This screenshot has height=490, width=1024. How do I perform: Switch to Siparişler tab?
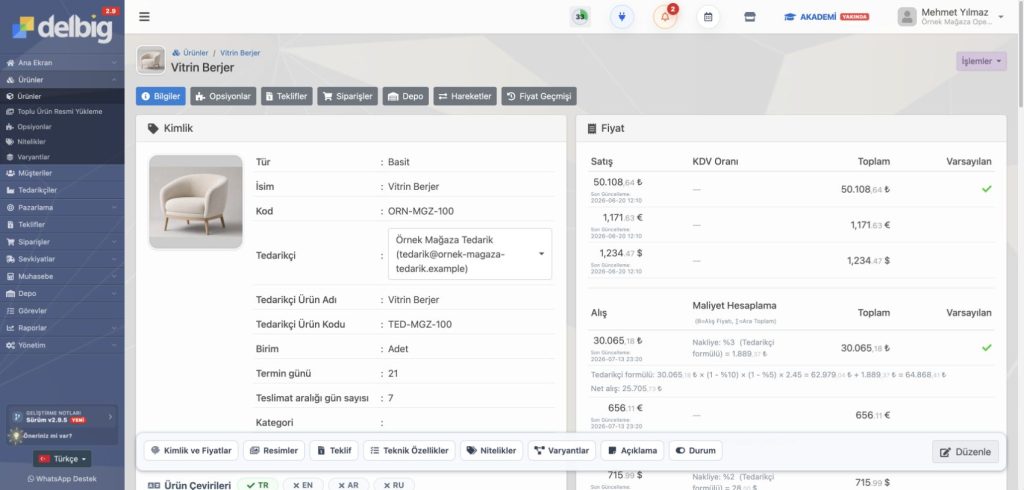coord(347,96)
